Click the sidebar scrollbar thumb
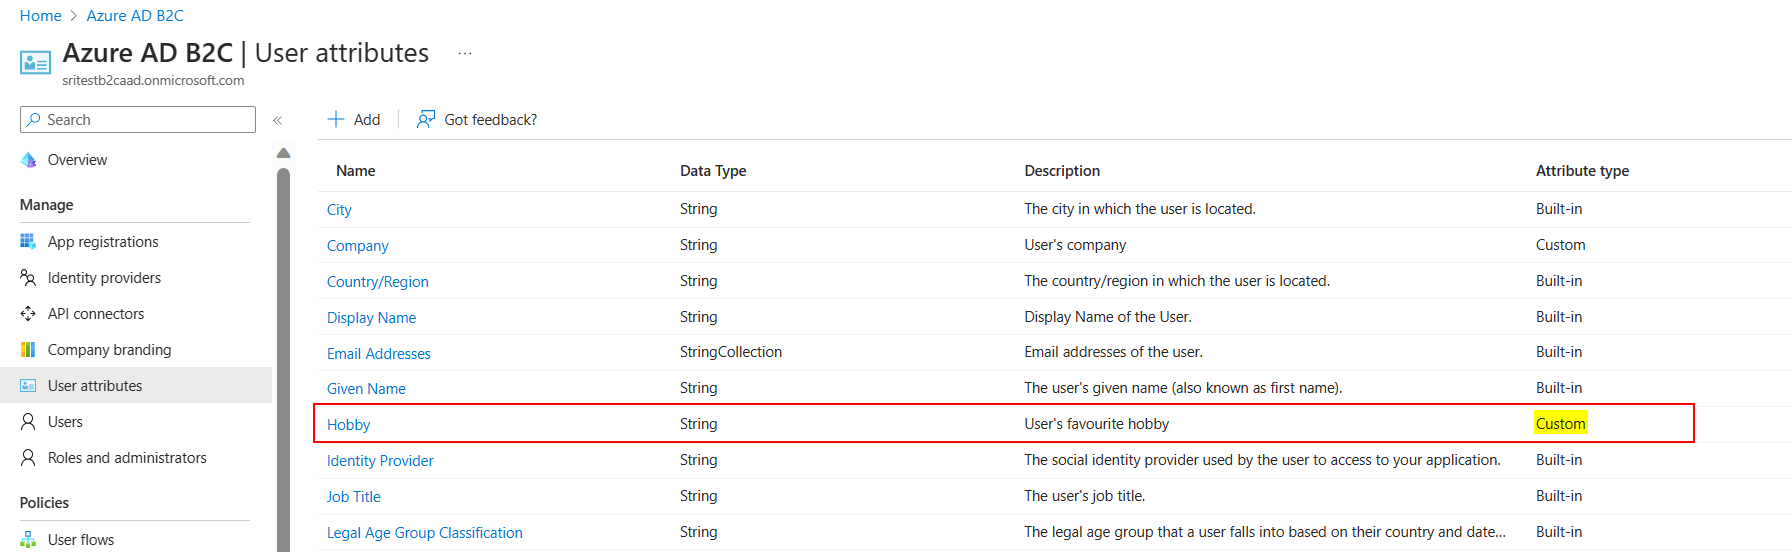The width and height of the screenshot is (1792, 552). tap(283, 360)
